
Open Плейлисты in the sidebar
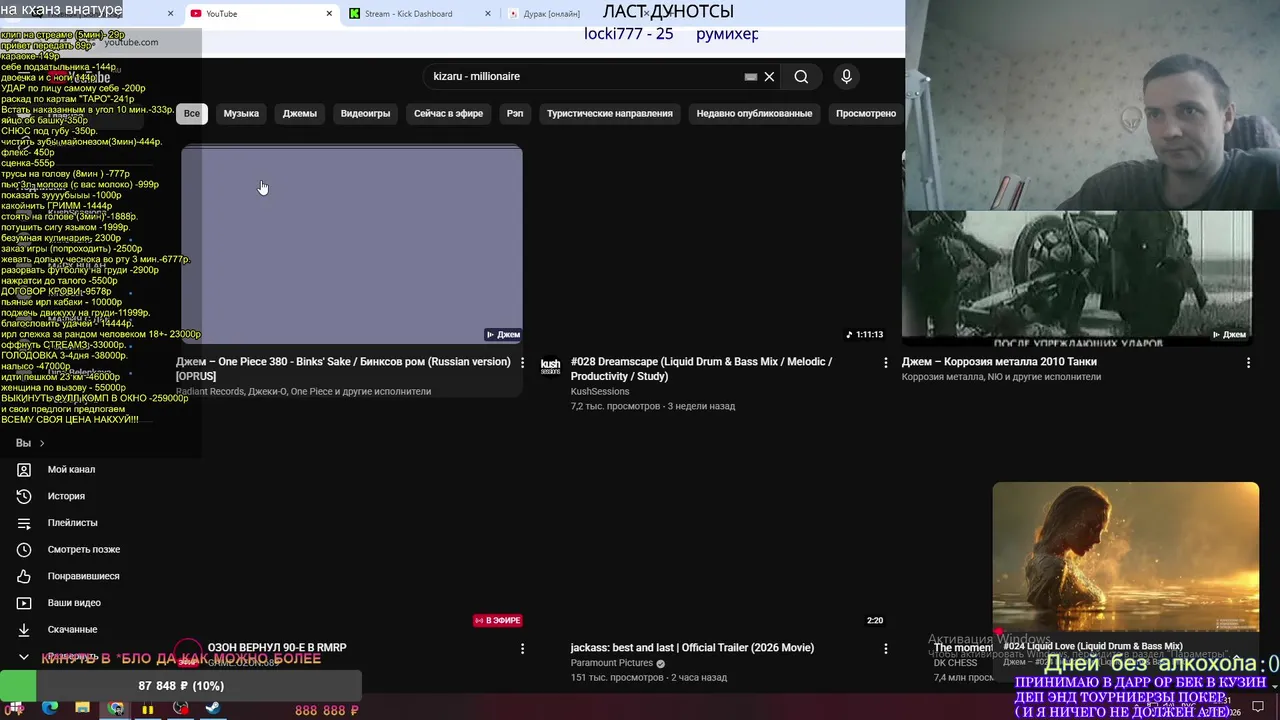tap(72, 523)
